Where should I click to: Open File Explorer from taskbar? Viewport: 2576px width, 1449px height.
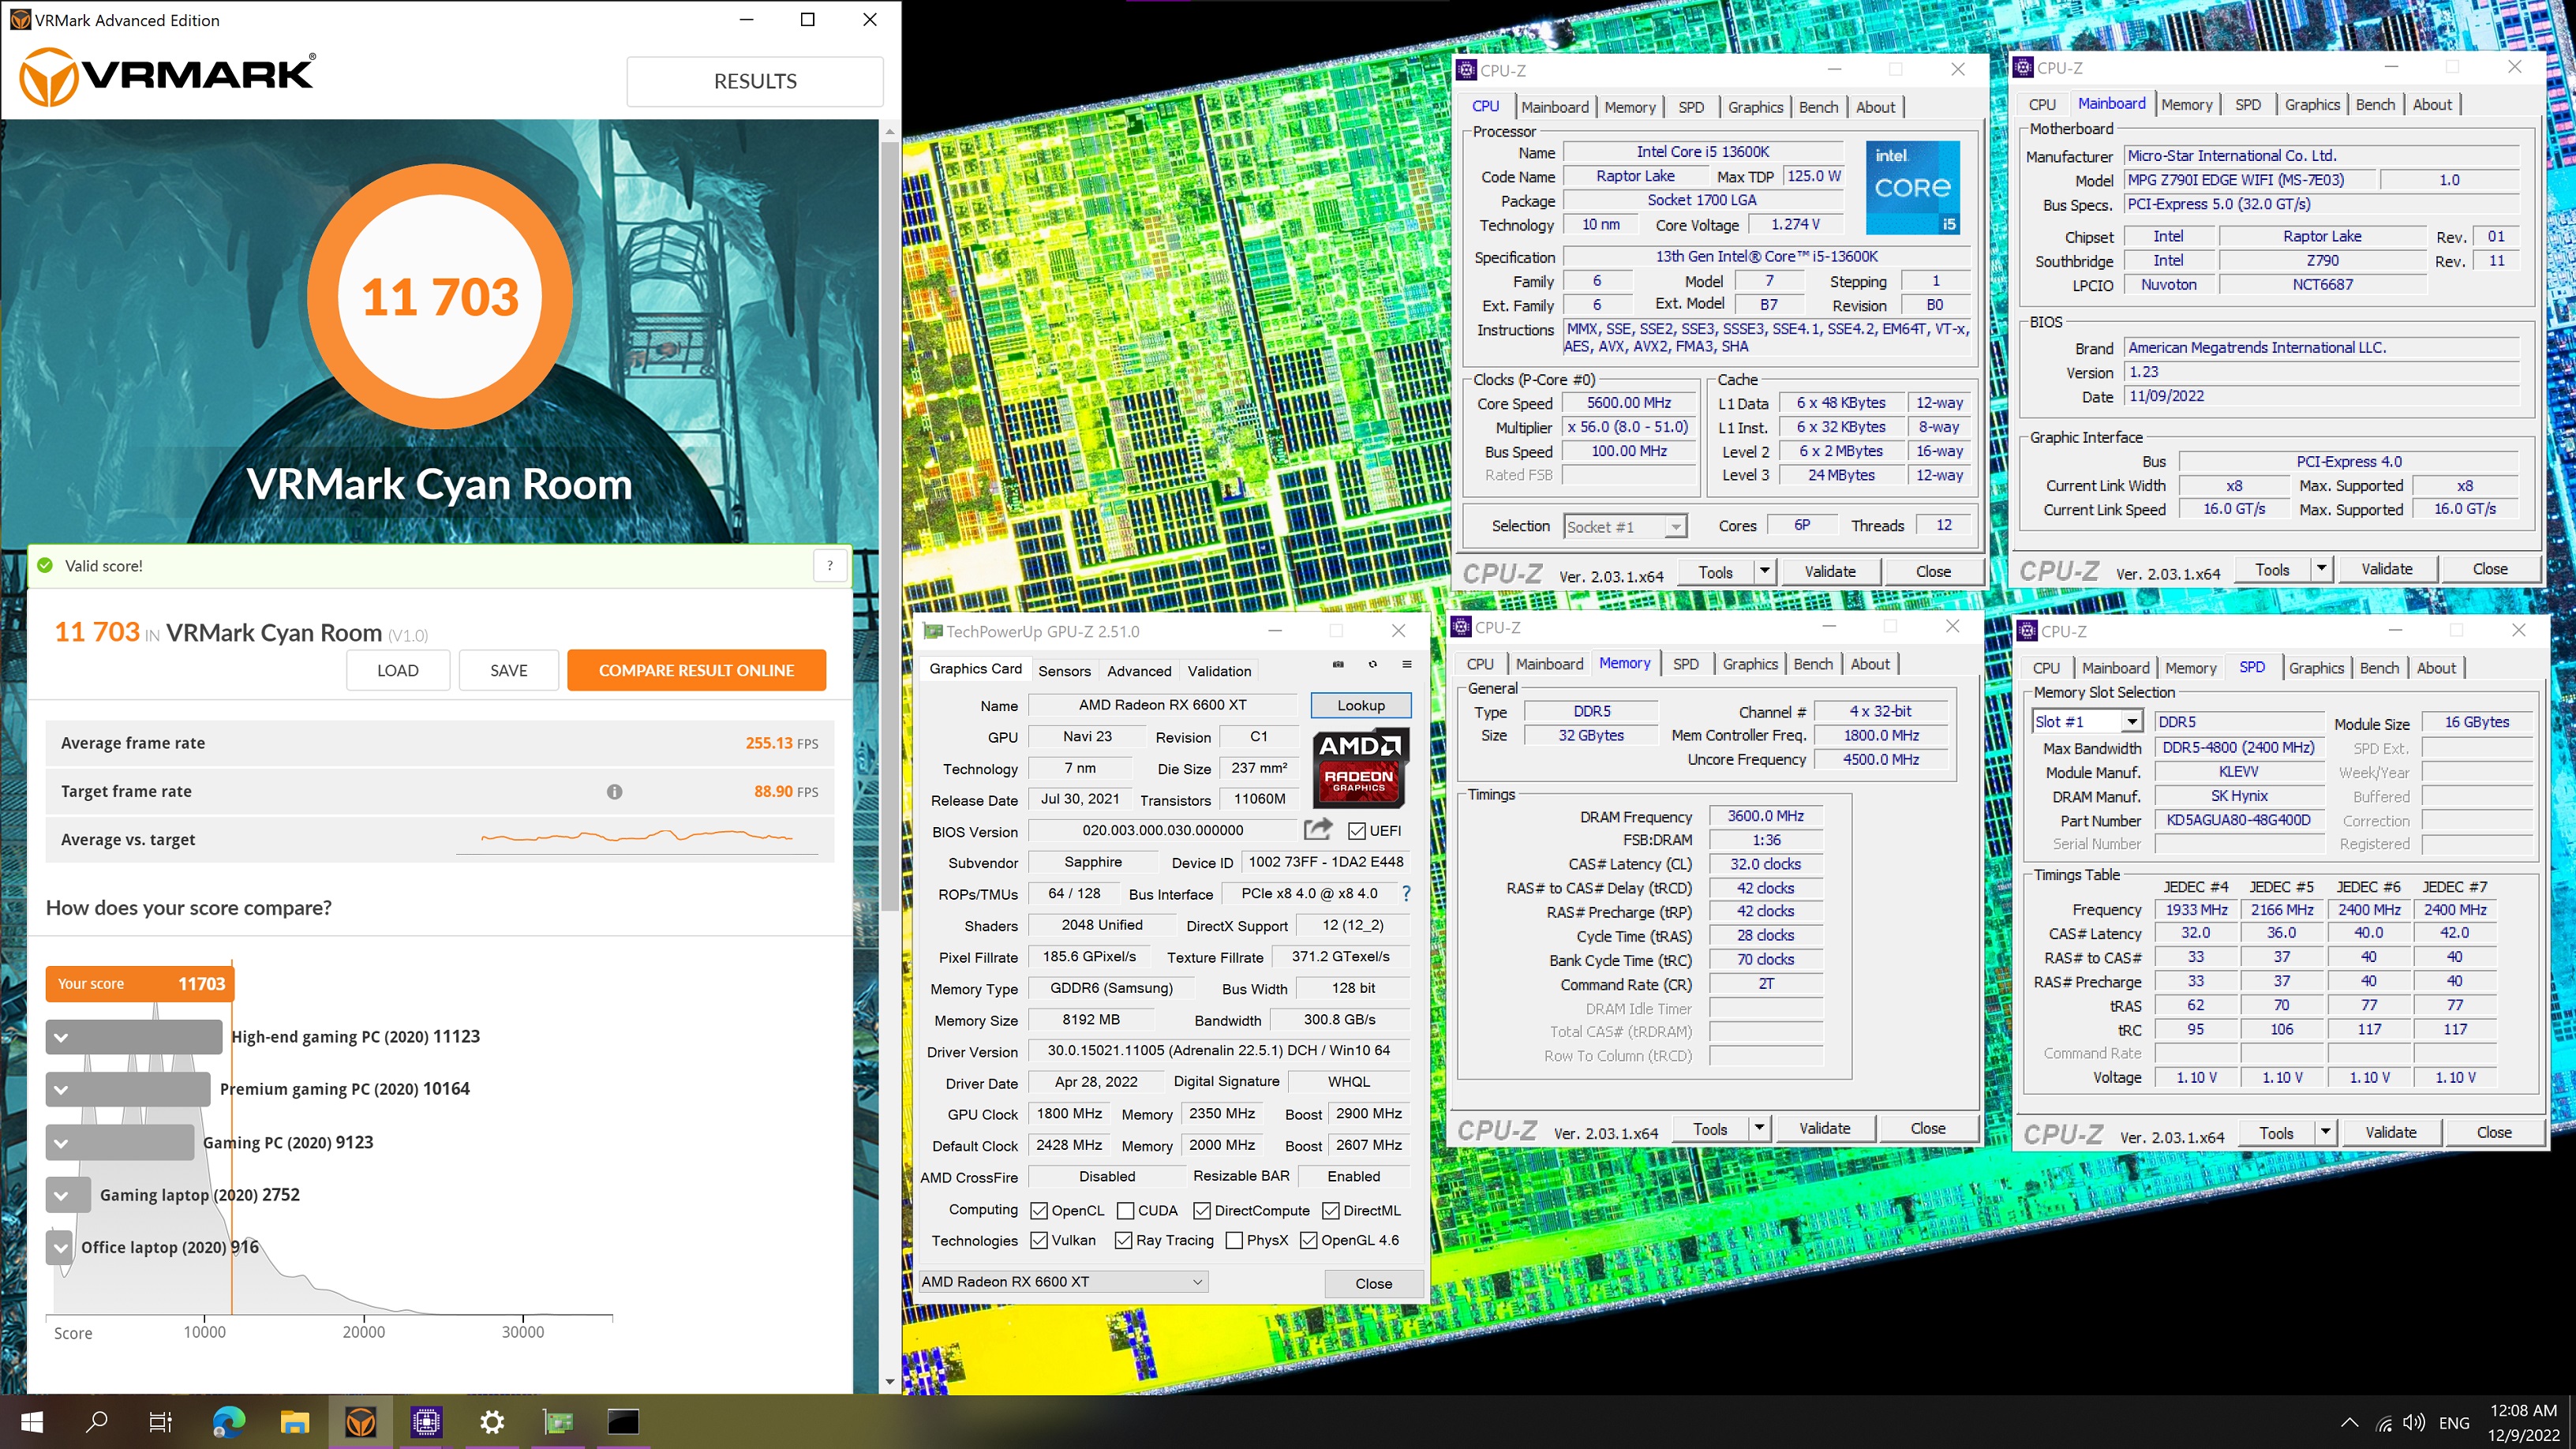pyautogui.click(x=294, y=1421)
